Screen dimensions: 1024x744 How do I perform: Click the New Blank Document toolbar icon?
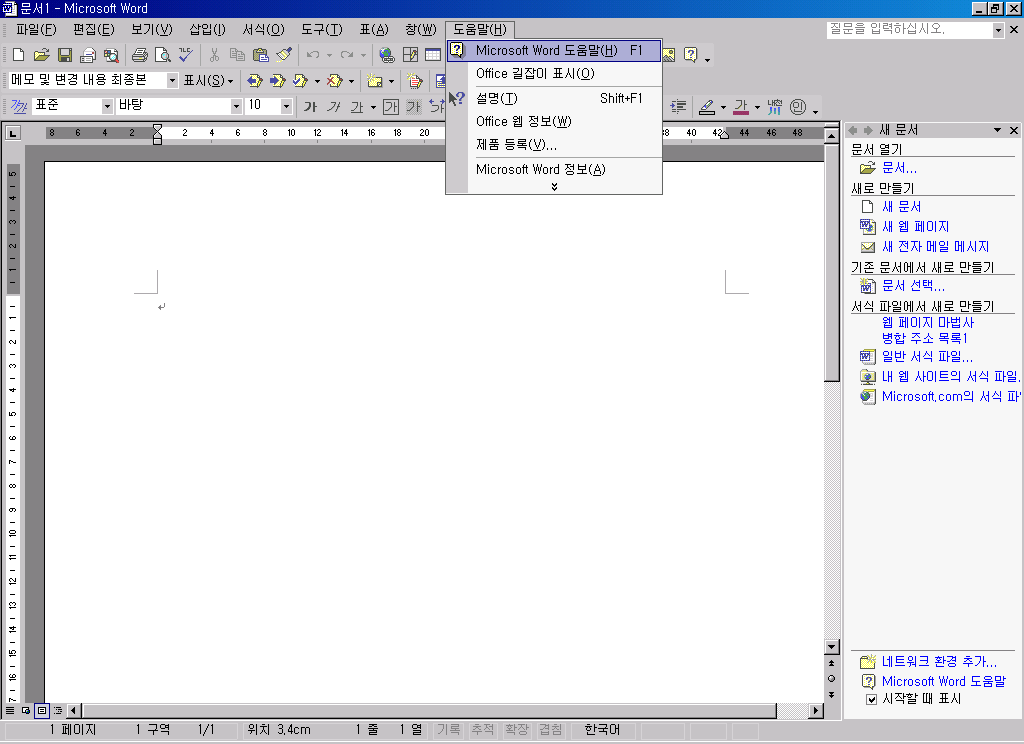pos(19,55)
